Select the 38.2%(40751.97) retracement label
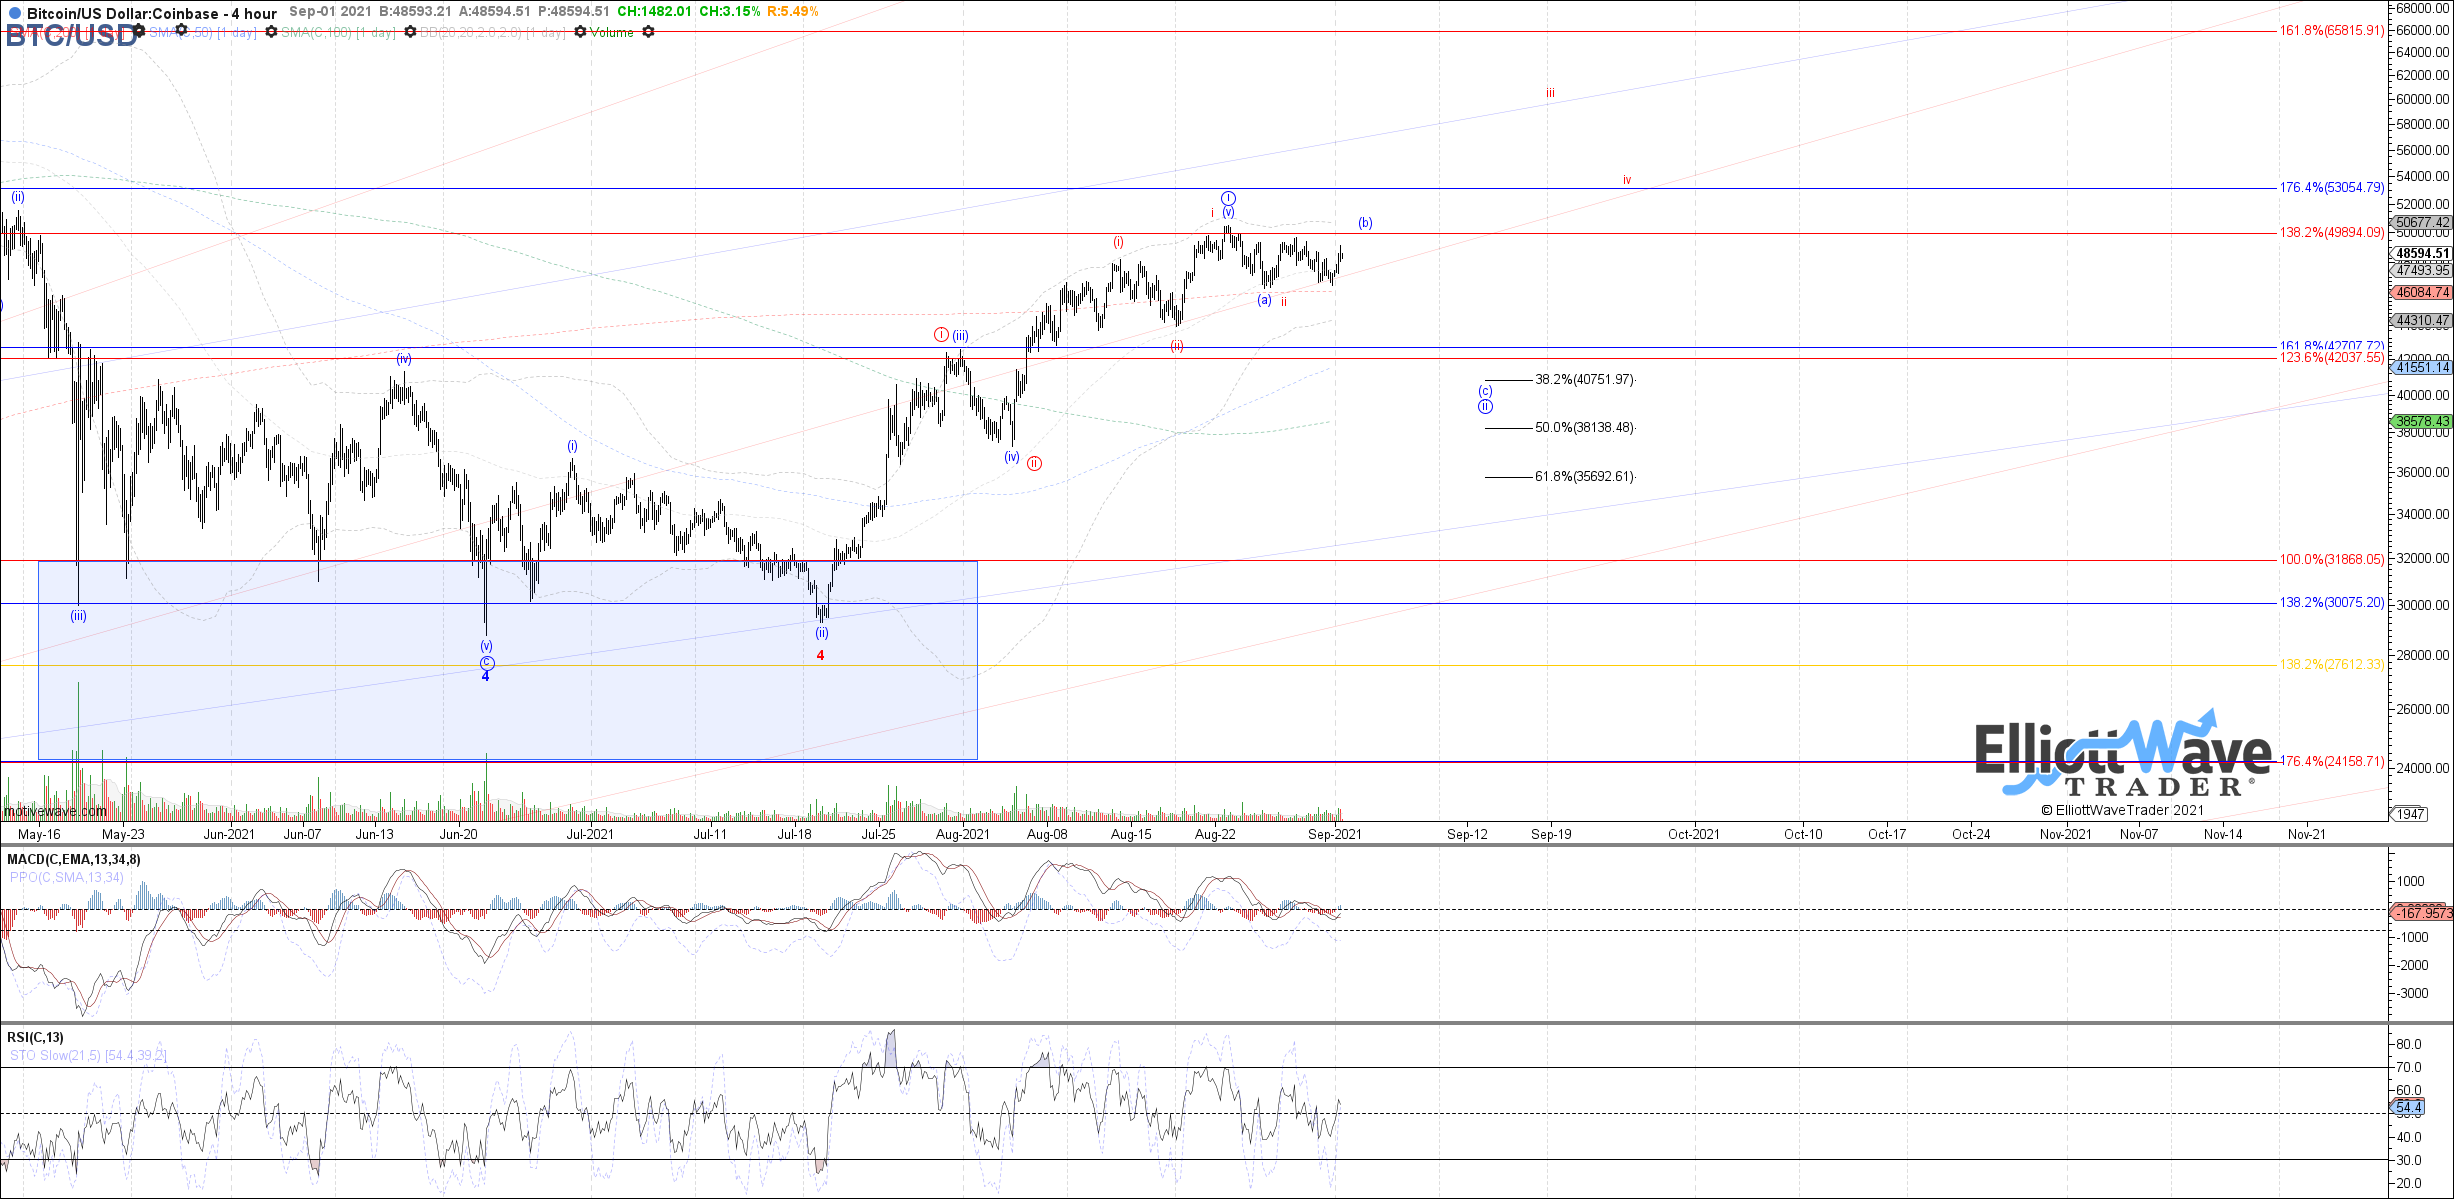The height and width of the screenshot is (1199, 2454). pyautogui.click(x=1585, y=380)
